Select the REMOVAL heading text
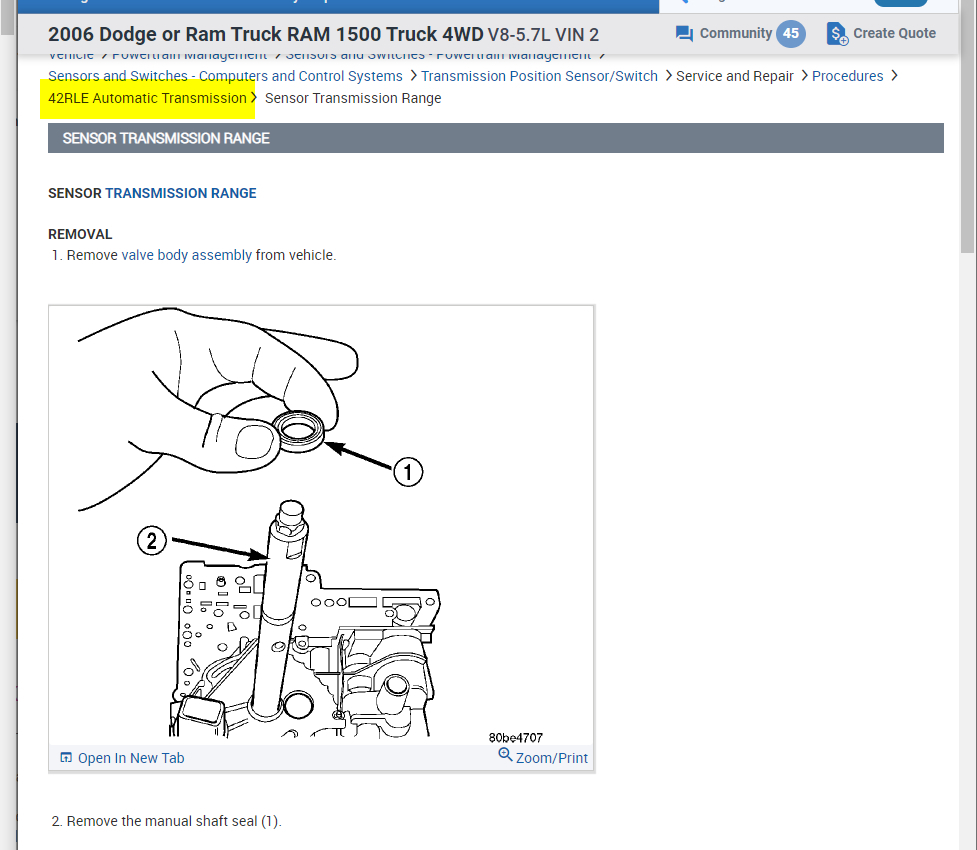The width and height of the screenshot is (977, 850). 80,234
